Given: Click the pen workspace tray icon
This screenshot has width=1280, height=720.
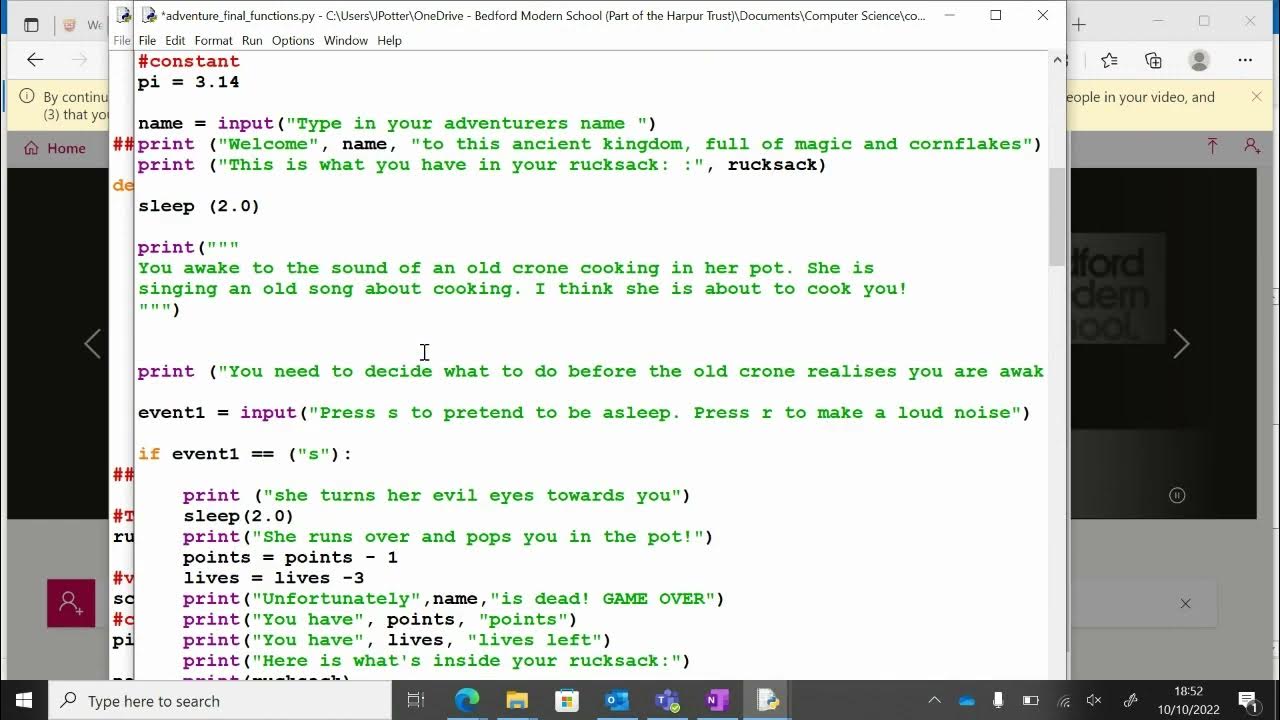Looking at the screenshot, I should (x=1130, y=700).
